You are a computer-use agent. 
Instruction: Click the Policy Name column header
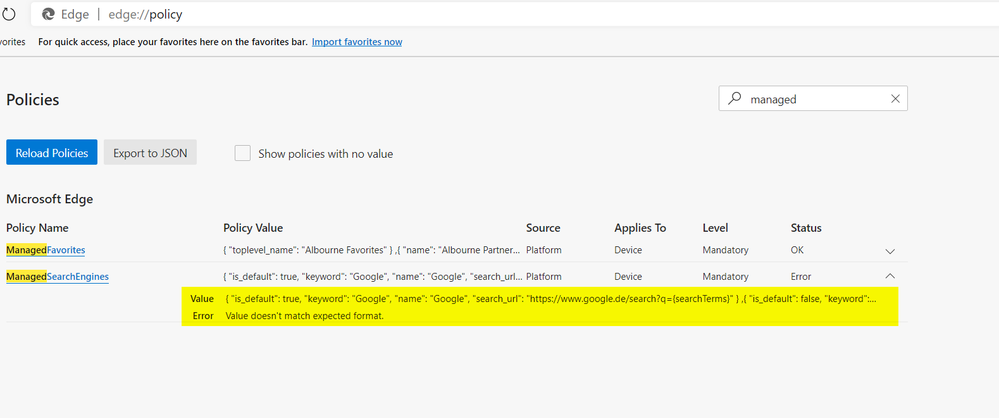click(x=37, y=227)
